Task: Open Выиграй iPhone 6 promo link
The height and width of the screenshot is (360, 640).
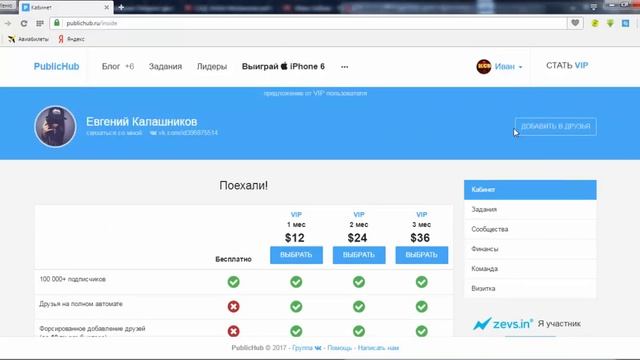Action: [283, 66]
